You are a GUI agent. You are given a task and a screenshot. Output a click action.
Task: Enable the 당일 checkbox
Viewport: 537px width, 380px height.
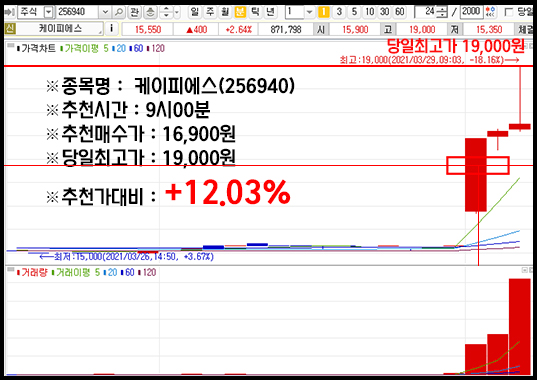pyautogui.click(x=509, y=13)
